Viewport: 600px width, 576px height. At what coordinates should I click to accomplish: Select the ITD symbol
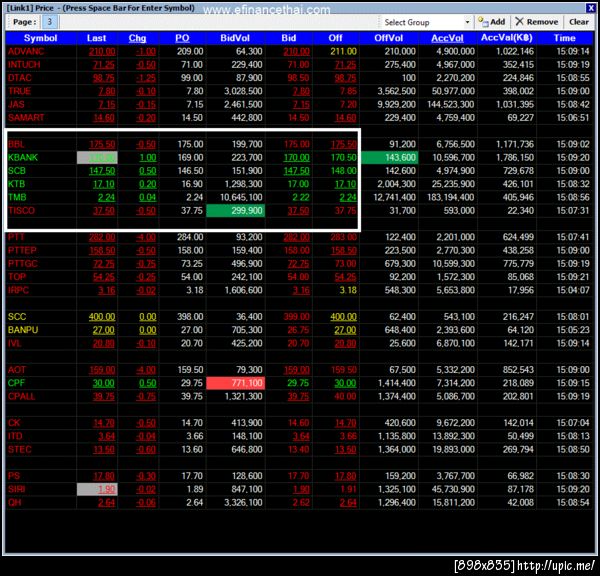tap(15, 436)
